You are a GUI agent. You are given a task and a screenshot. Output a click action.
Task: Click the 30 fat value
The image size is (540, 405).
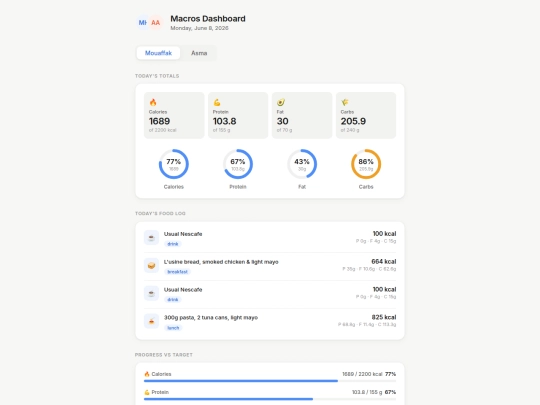(282, 121)
